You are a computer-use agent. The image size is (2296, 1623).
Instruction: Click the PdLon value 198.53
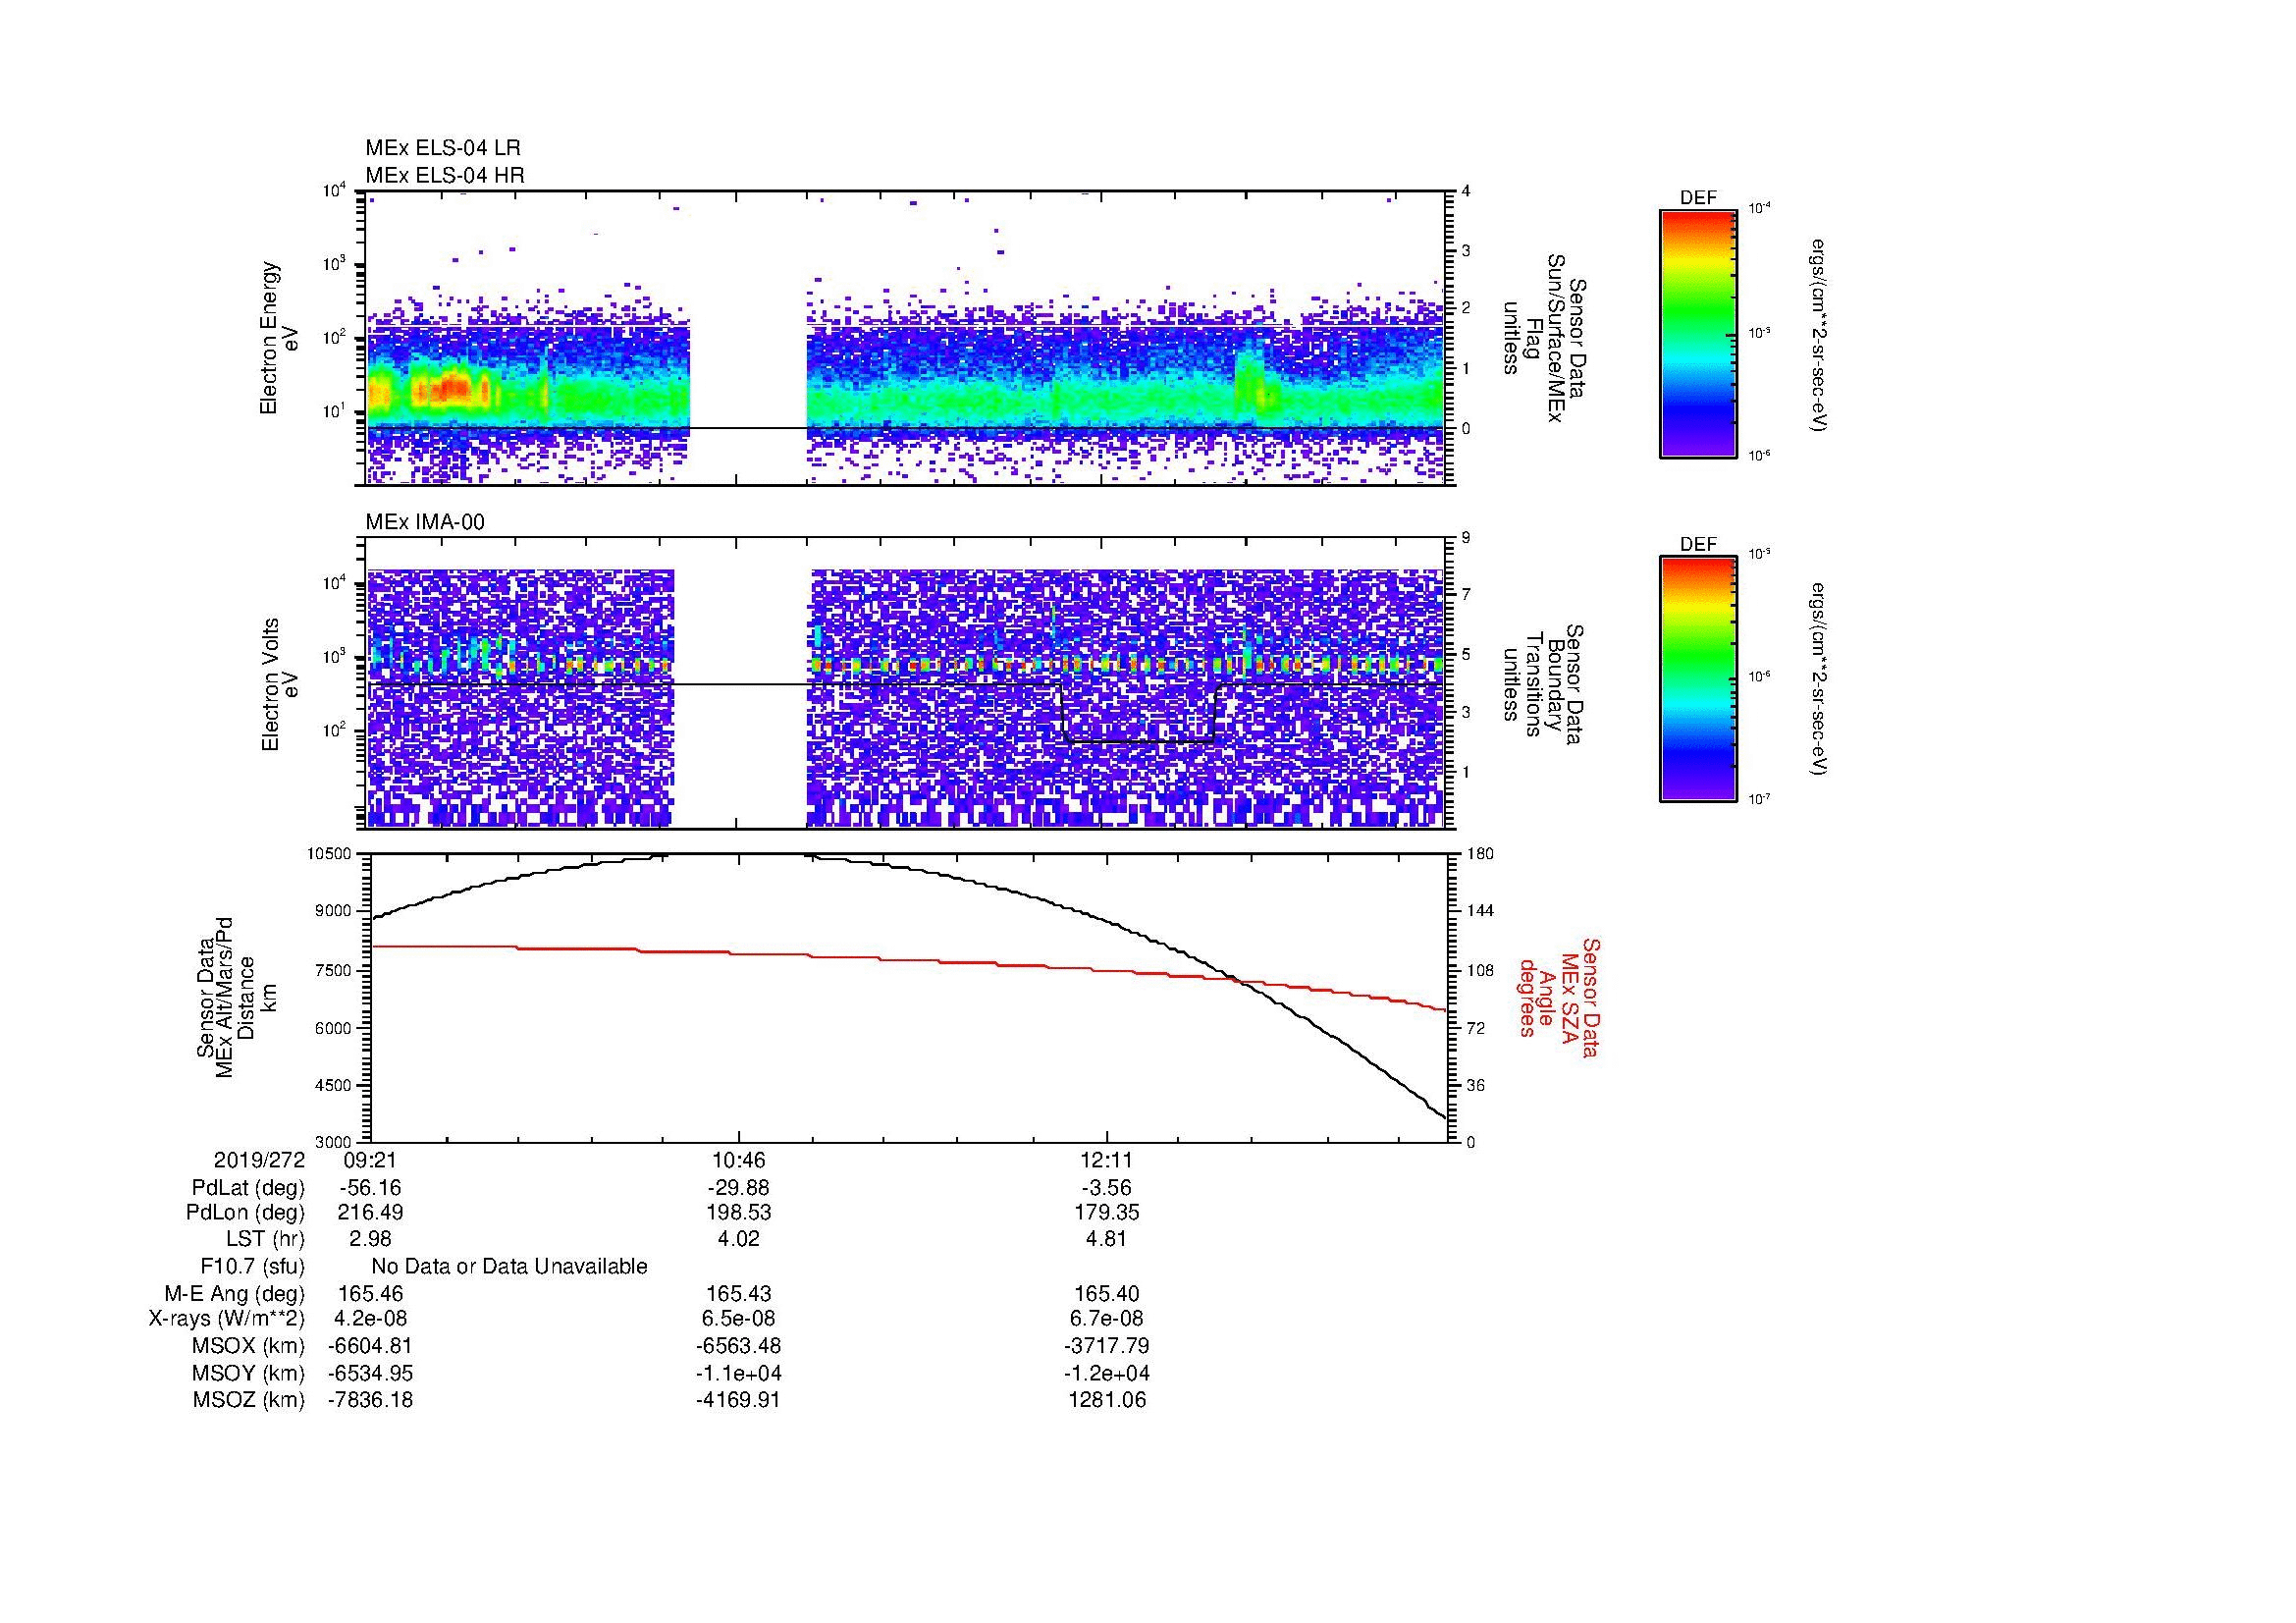[738, 1213]
